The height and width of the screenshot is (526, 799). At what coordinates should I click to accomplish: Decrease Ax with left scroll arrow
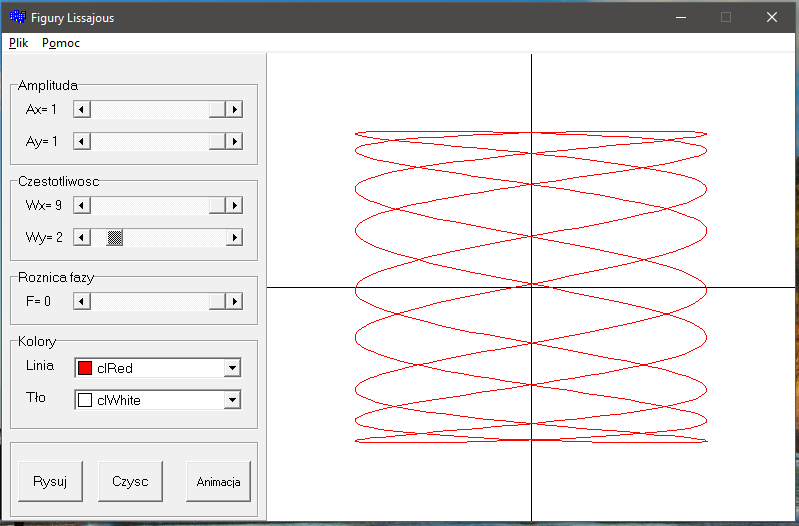pyautogui.click(x=82, y=109)
